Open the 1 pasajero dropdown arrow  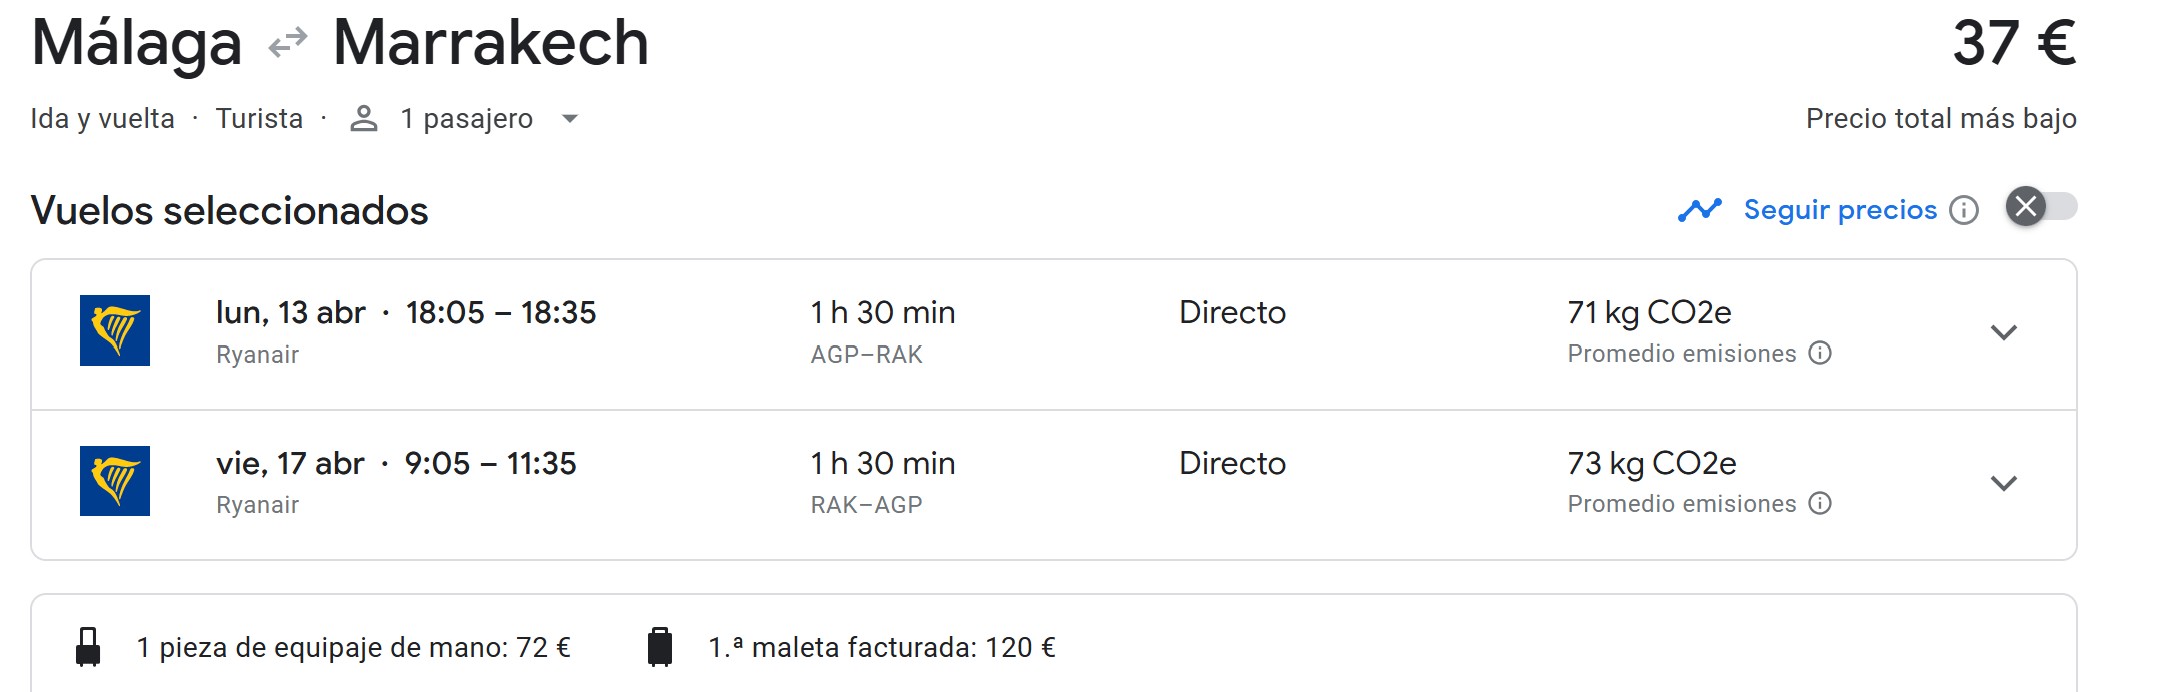tap(570, 119)
